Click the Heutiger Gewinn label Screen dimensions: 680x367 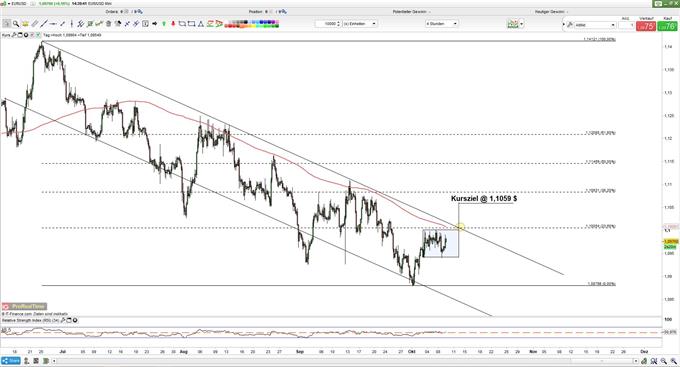pos(551,12)
